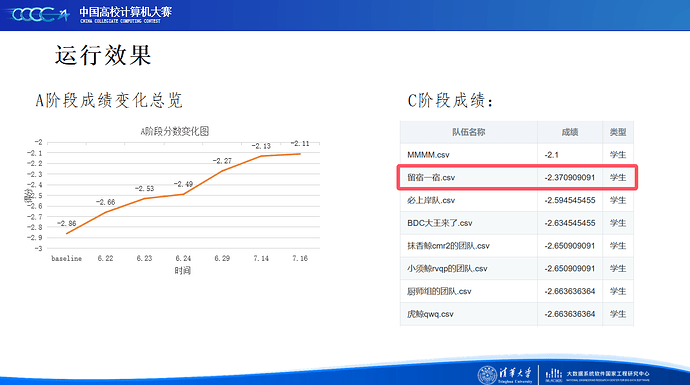Select the x-axis label 7.16
The width and height of the screenshot is (690, 385).
(x=300, y=258)
